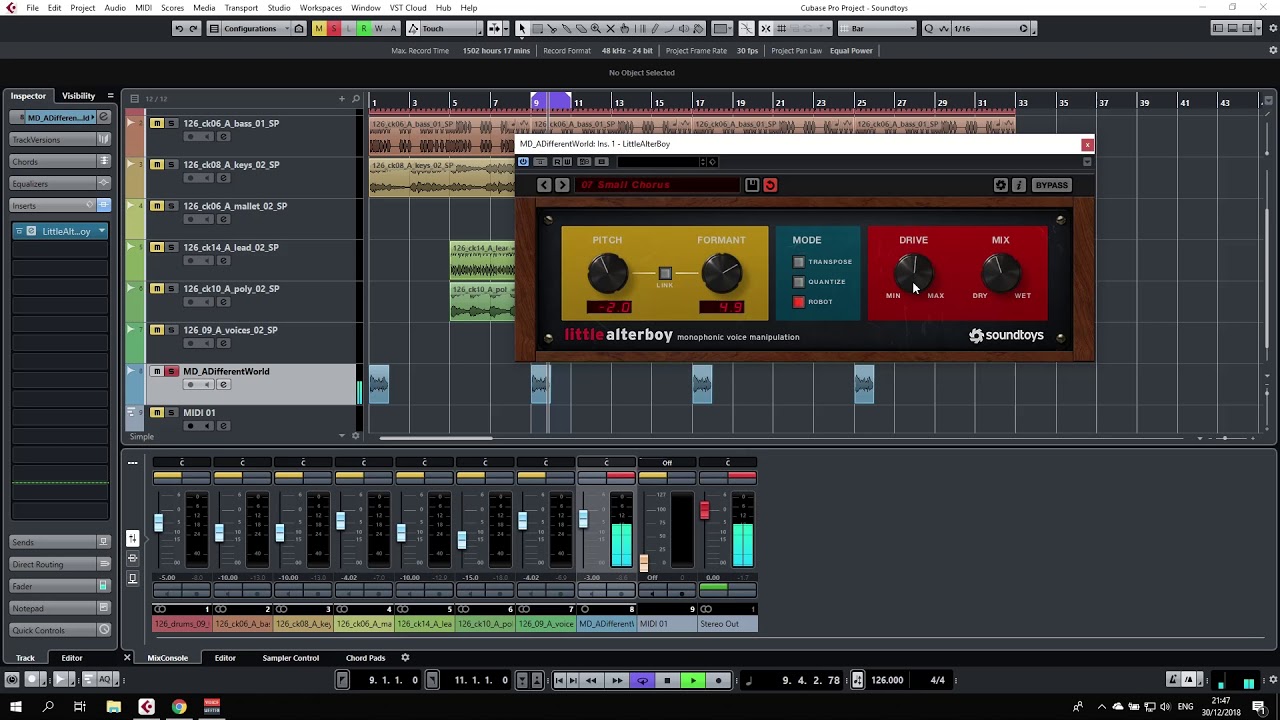The image size is (1280, 720).
Task: Expand the Sends inspector section
Action: [x=59, y=542]
